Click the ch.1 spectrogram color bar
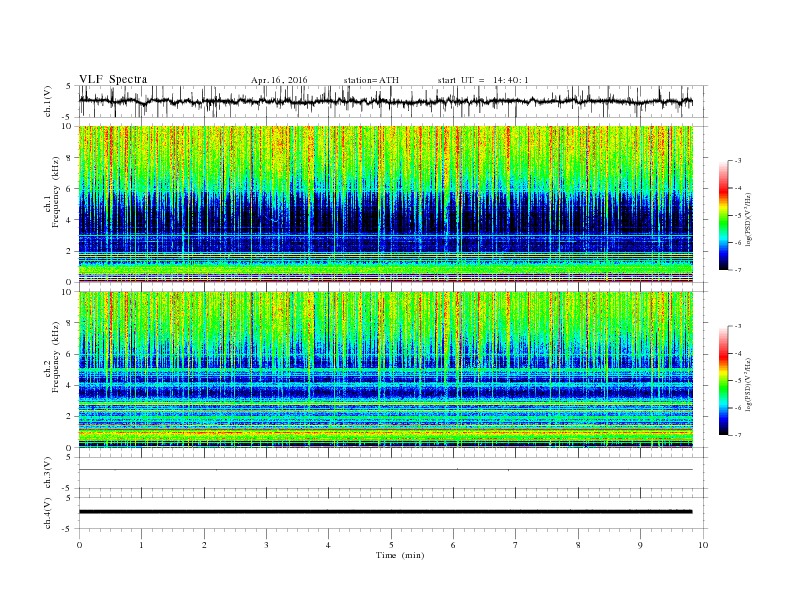Viewport: 792px width, 612px height. pos(723,215)
